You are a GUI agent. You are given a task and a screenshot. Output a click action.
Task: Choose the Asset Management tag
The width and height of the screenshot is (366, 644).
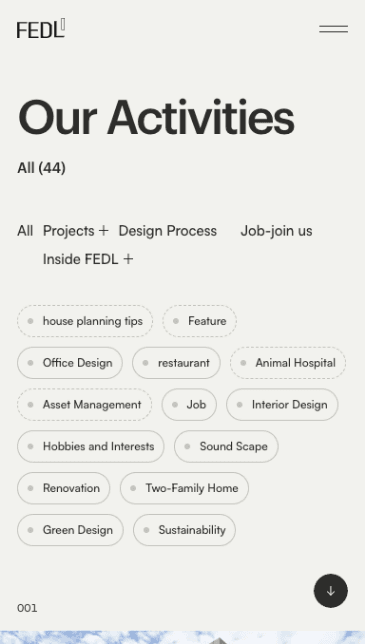click(85, 405)
